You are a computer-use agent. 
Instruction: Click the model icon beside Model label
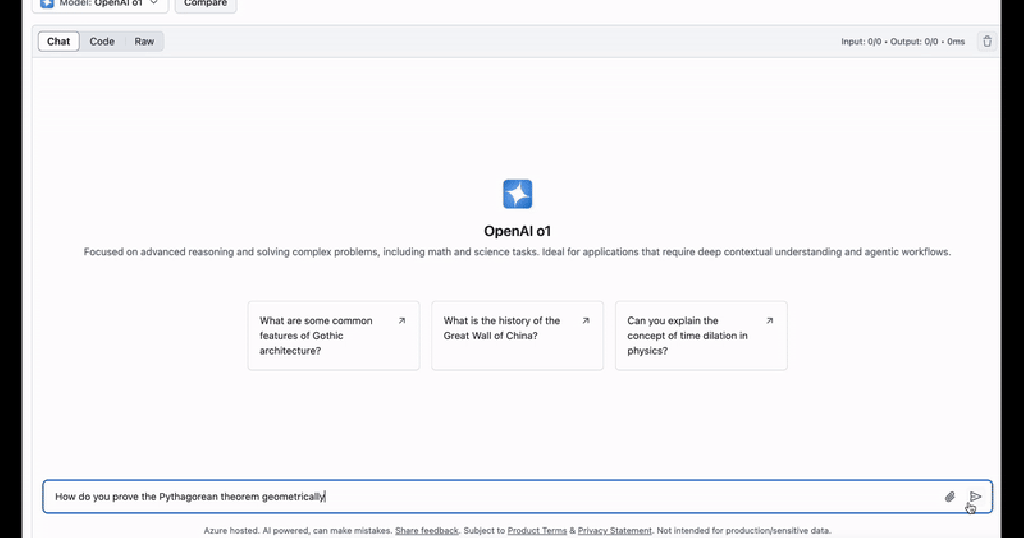click(x=47, y=4)
